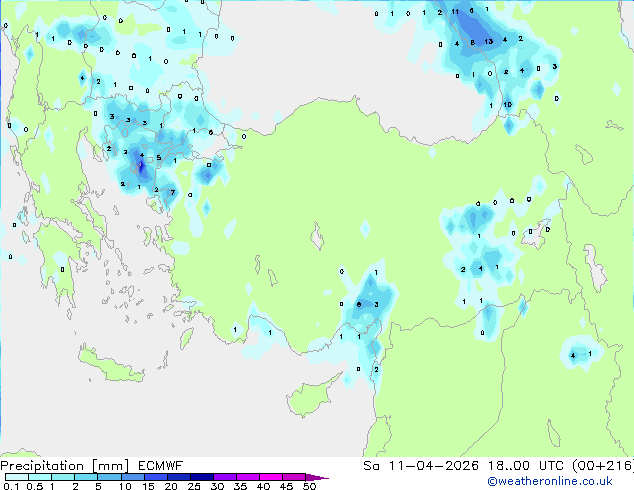Click the 10 mm value east of the Black Sea

(x=507, y=105)
